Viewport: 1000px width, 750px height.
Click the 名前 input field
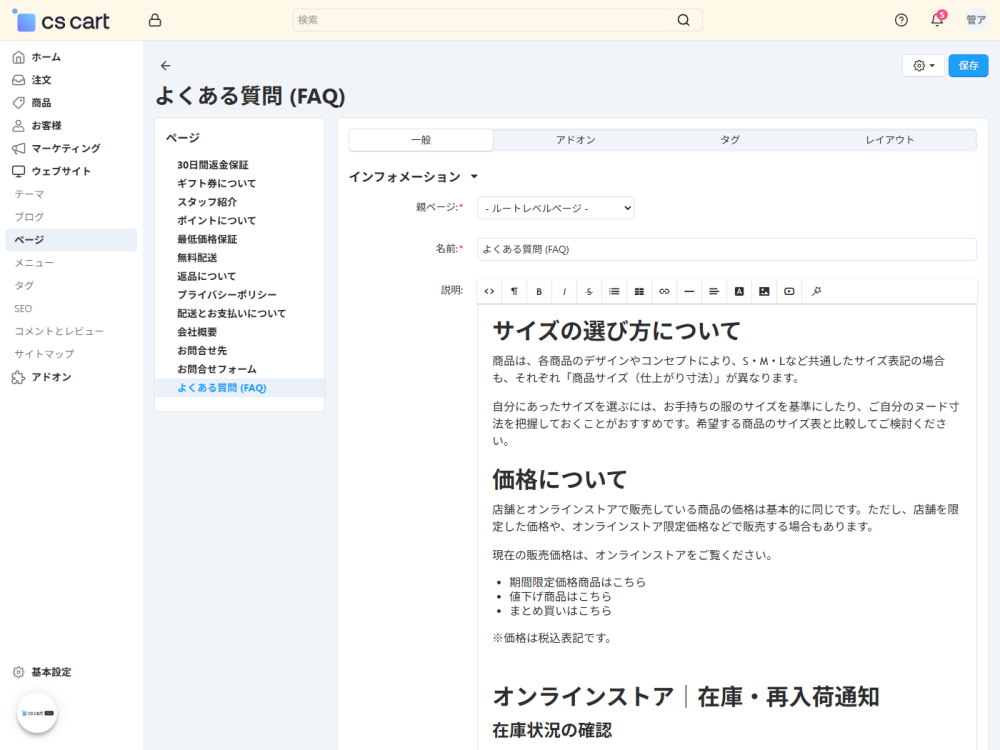point(726,249)
